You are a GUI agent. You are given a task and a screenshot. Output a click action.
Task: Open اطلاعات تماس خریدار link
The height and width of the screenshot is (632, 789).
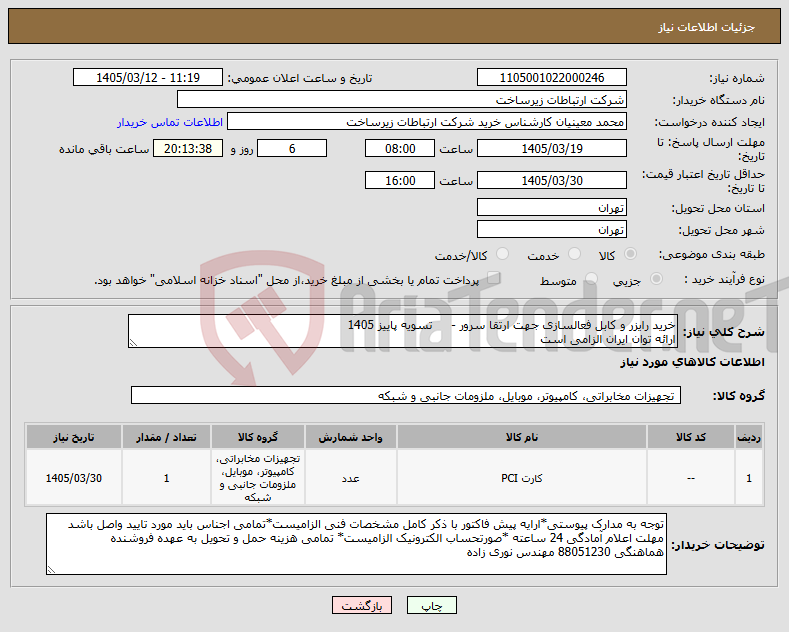pyautogui.click(x=170, y=122)
